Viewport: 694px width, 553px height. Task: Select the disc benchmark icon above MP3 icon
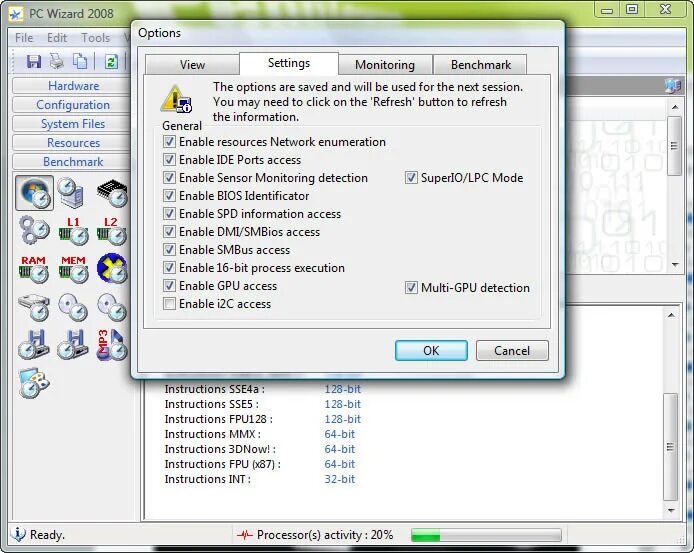point(112,307)
